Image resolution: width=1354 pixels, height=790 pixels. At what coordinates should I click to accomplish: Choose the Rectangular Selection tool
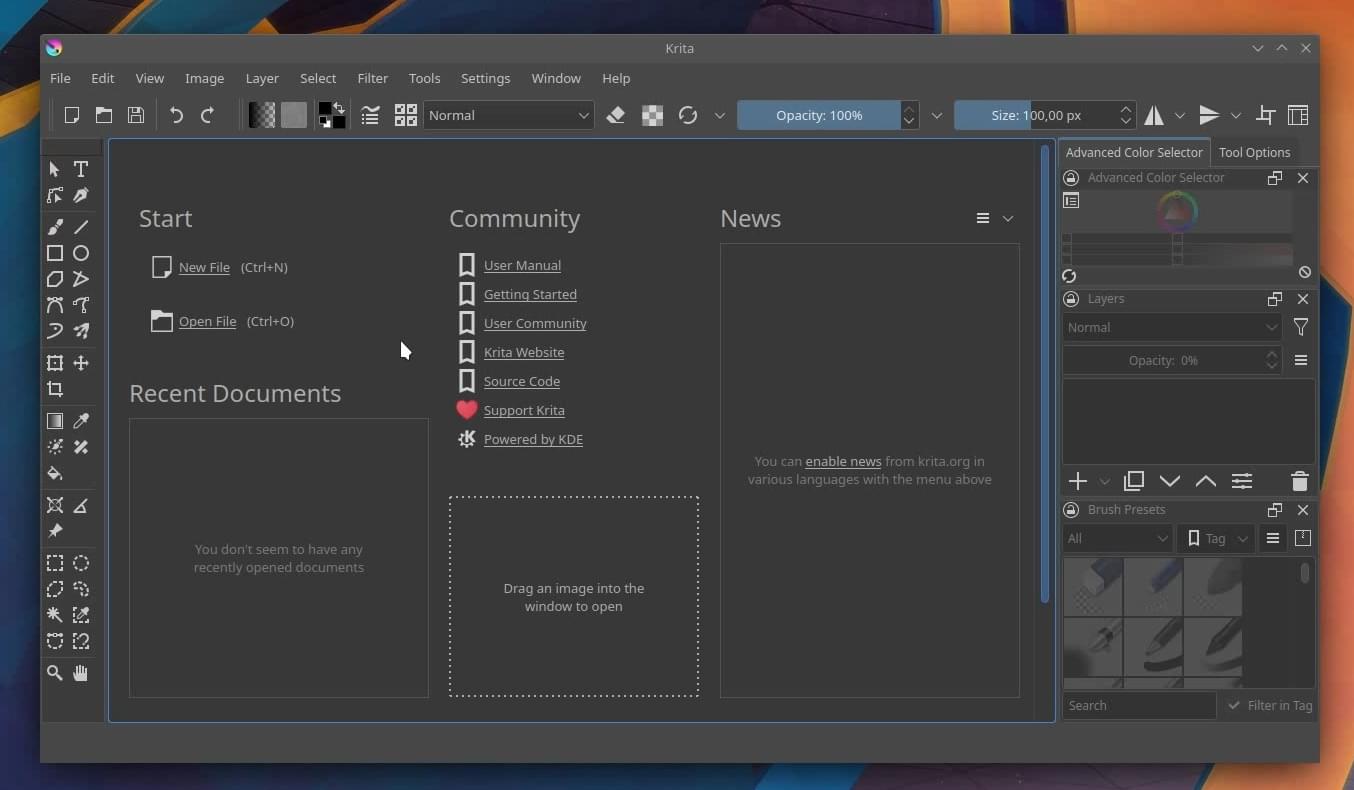[x=55, y=563]
